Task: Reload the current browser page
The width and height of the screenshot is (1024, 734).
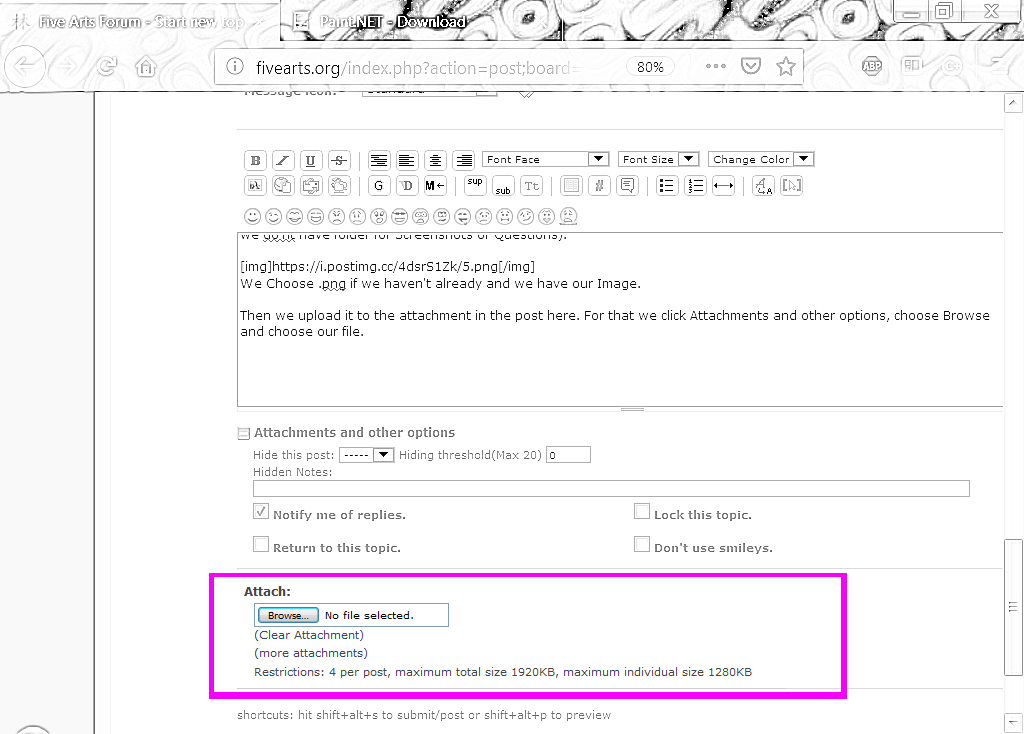Action: tap(107, 66)
